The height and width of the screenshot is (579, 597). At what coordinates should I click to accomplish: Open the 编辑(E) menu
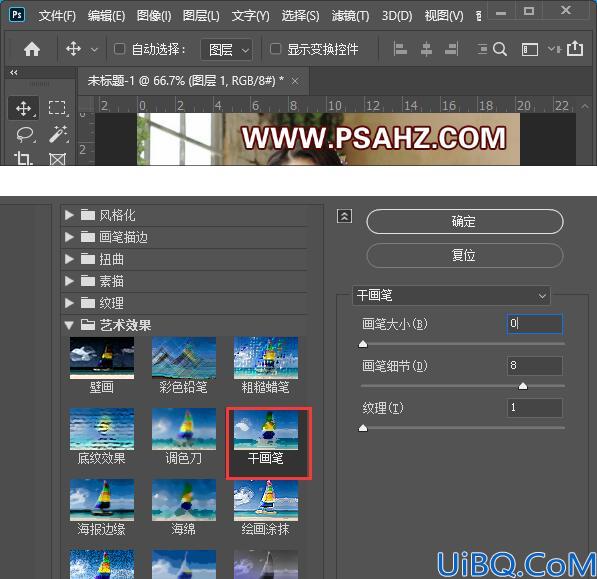(x=106, y=16)
